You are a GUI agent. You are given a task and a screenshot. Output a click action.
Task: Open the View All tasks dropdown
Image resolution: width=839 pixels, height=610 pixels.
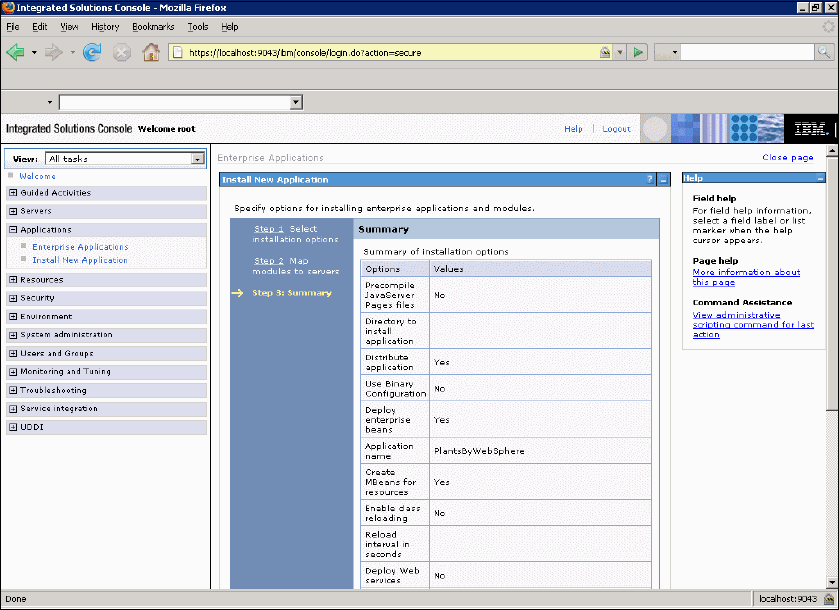tap(197, 159)
